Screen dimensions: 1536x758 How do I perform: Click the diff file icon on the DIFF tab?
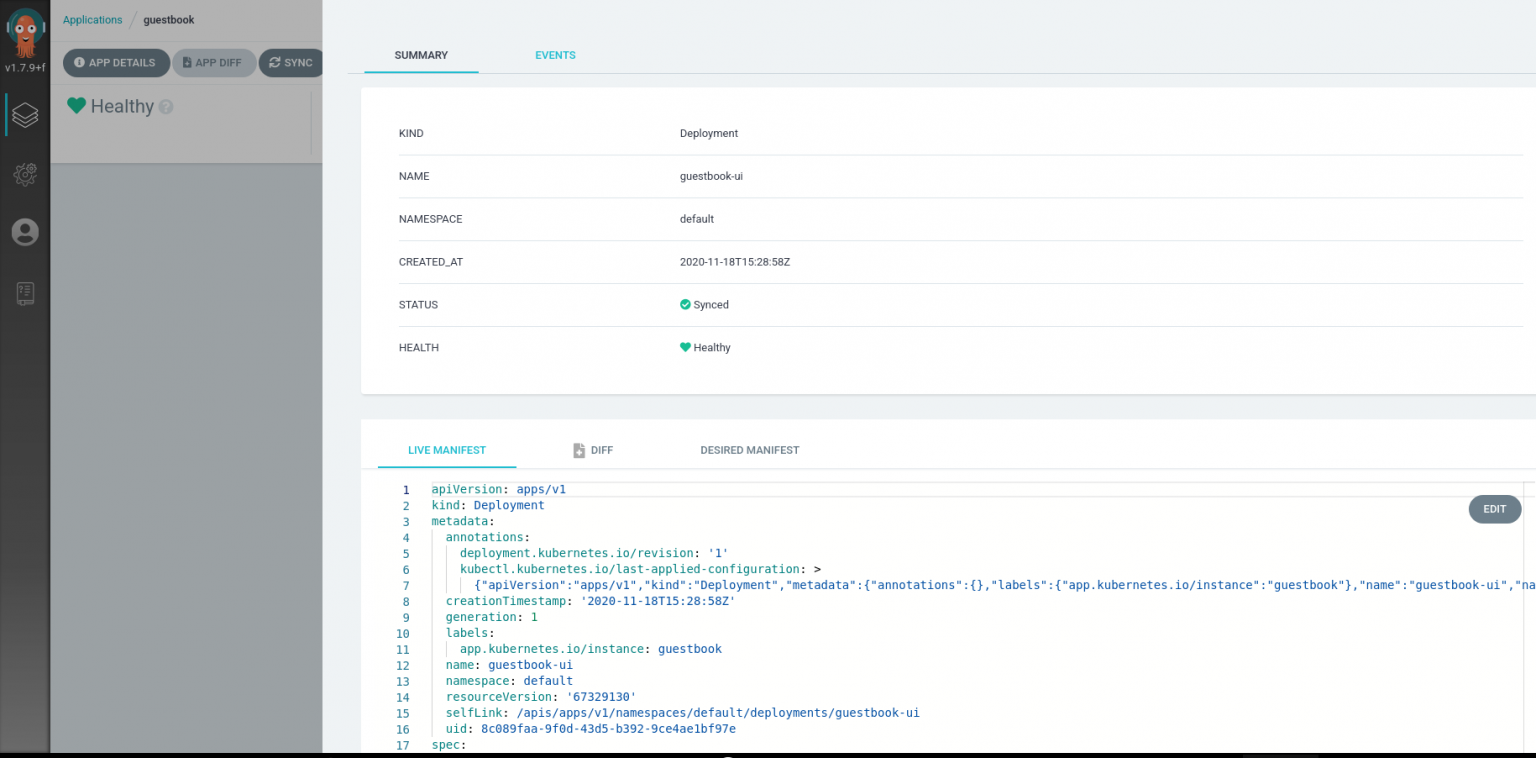click(x=577, y=450)
